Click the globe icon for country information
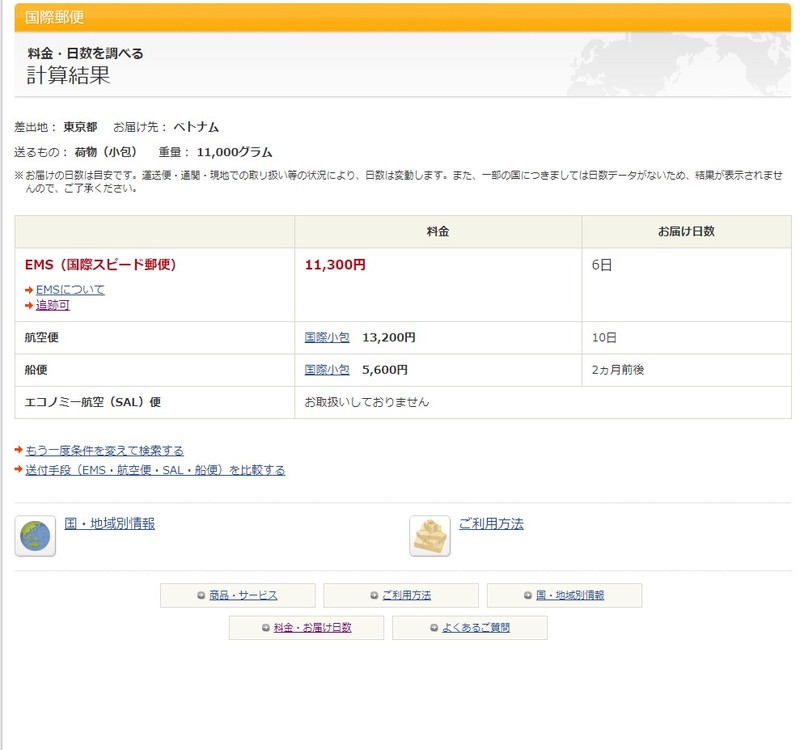This screenshot has height=750, width=800. tap(35, 536)
